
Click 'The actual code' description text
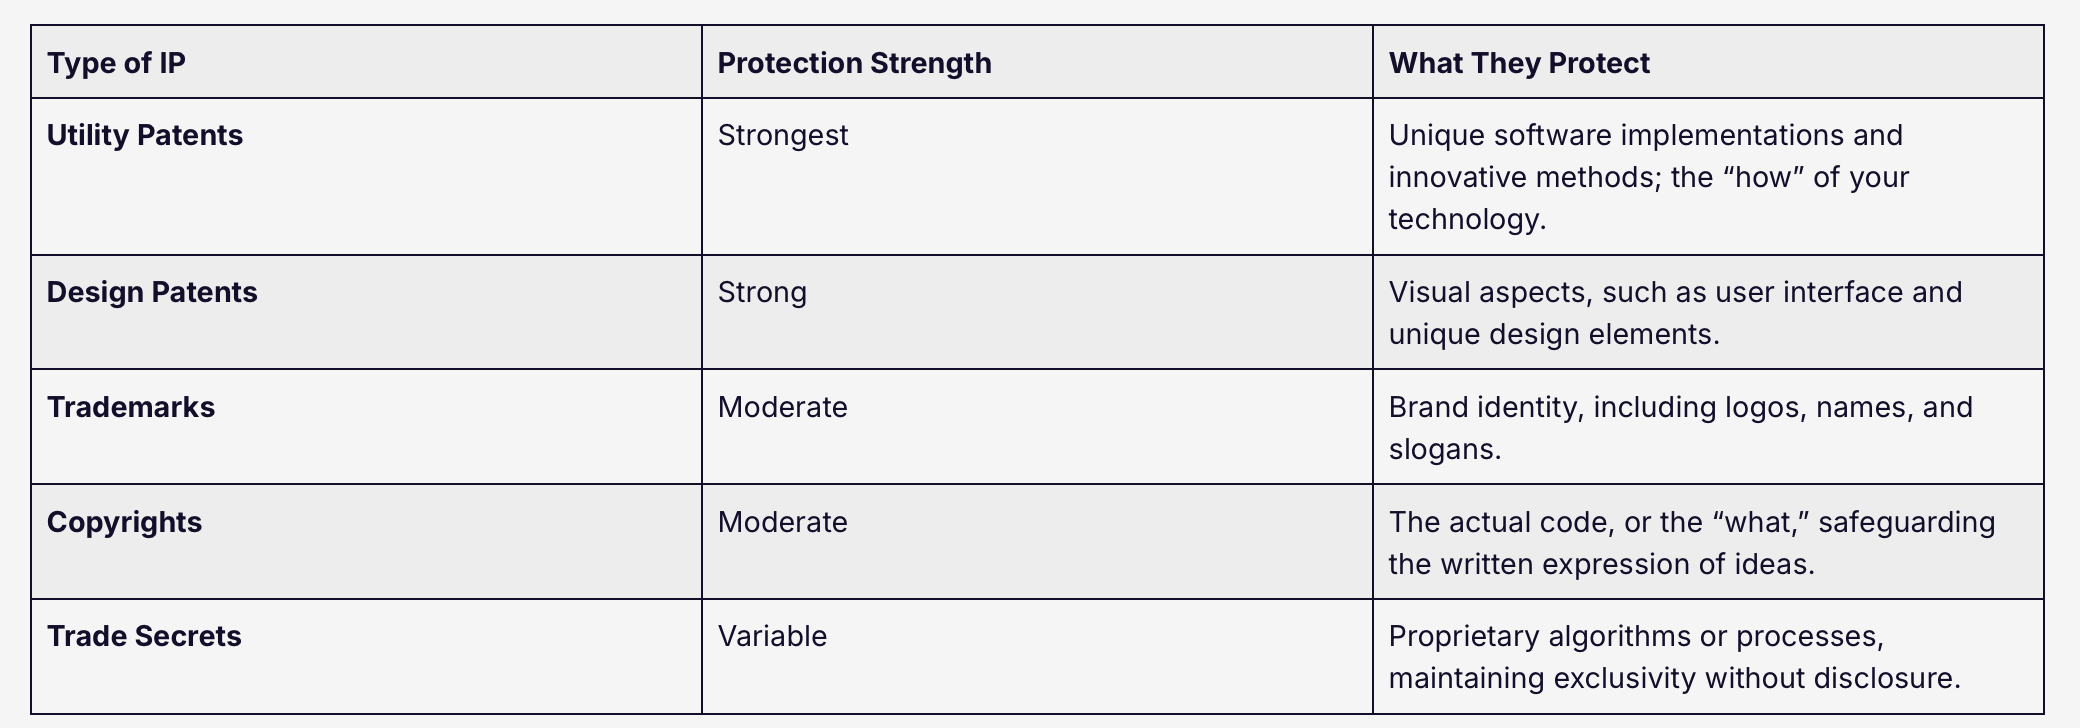tap(1692, 543)
